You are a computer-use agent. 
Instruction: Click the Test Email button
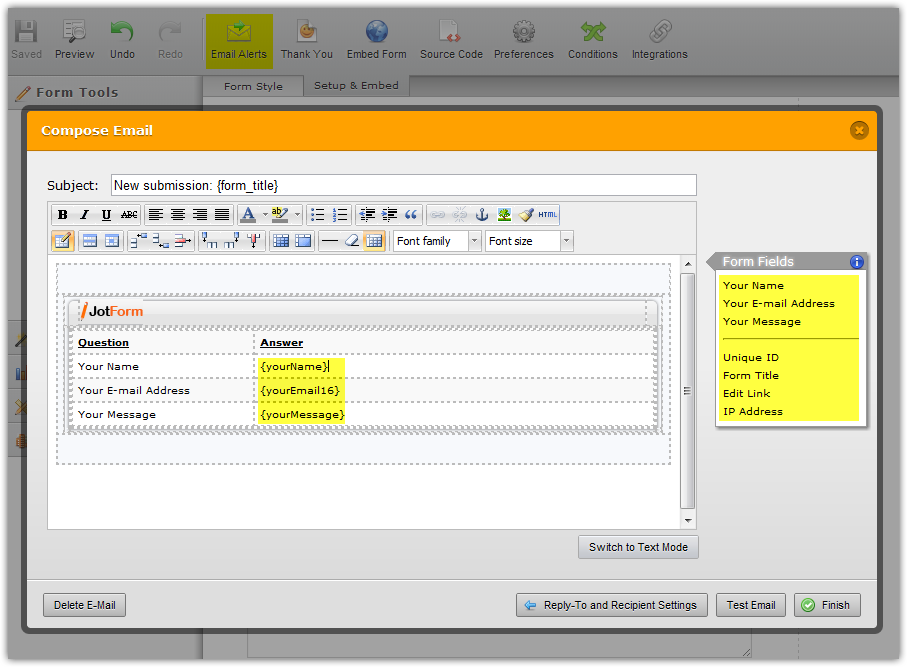pos(750,605)
